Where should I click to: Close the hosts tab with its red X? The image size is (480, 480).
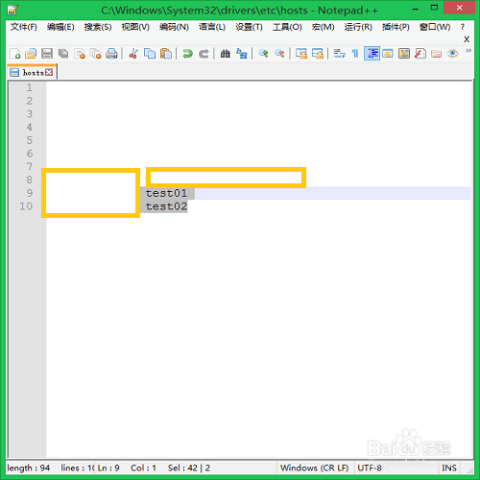click(49, 72)
